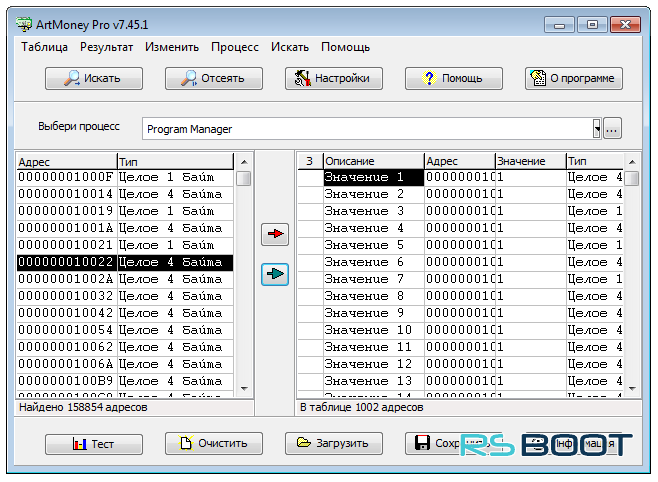
Task: Click the ArtMoney title bar app icon
Action: point(24,24)
